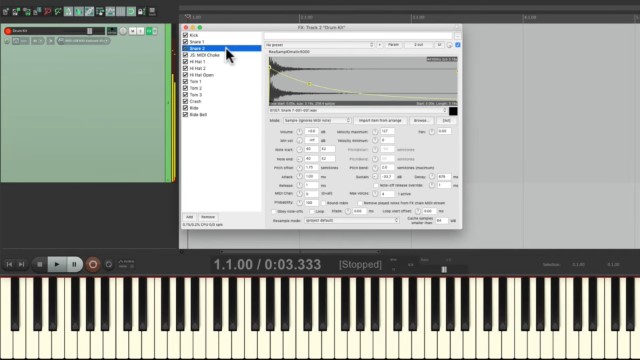Select Ride in the FX list
Screen dimensions: 640x360
click(194, 108)
